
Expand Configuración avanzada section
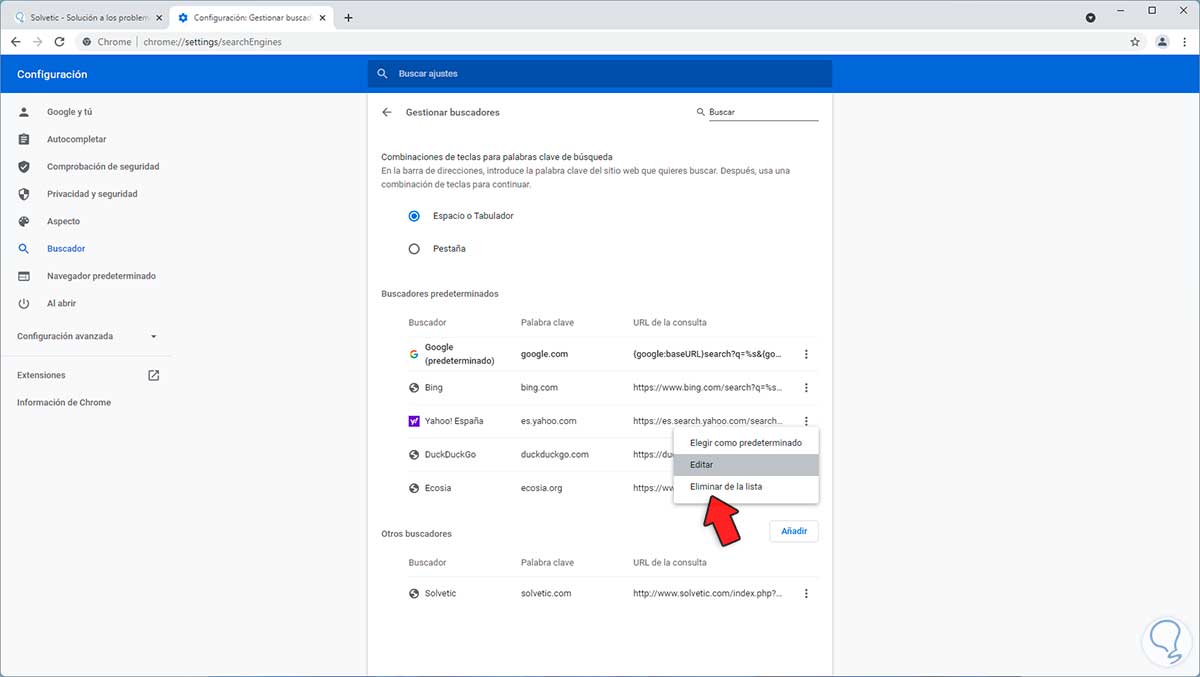pyautogui.click(x=87, y=336)
